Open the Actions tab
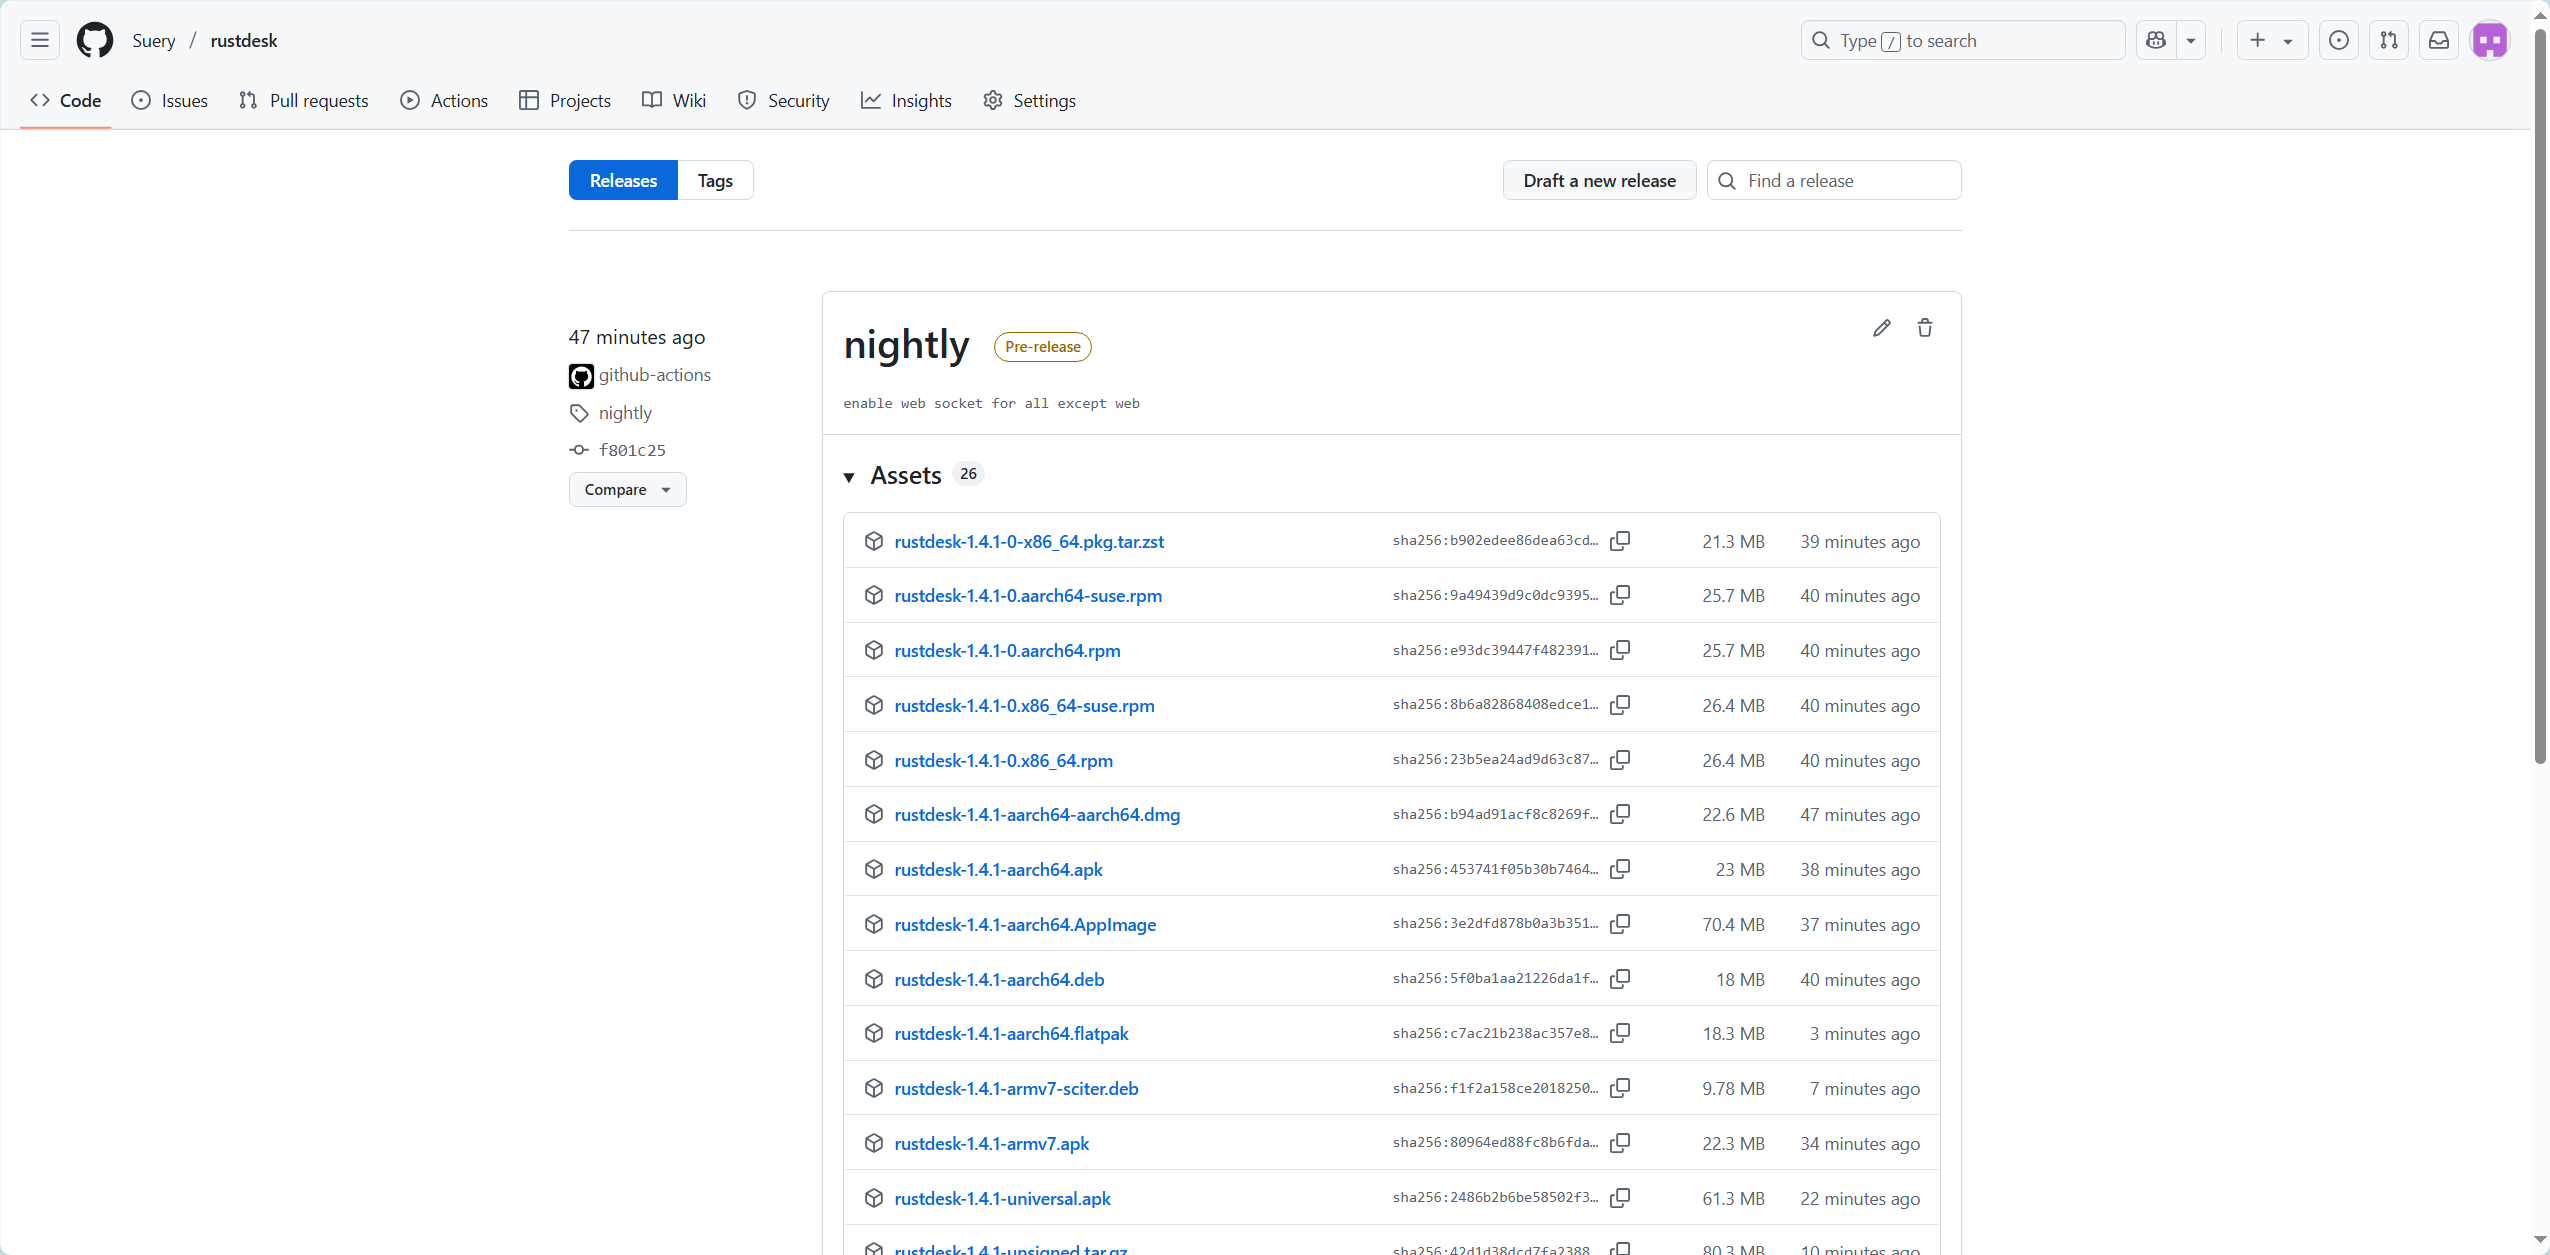The image size is (2550, 1255). [444, 100]
